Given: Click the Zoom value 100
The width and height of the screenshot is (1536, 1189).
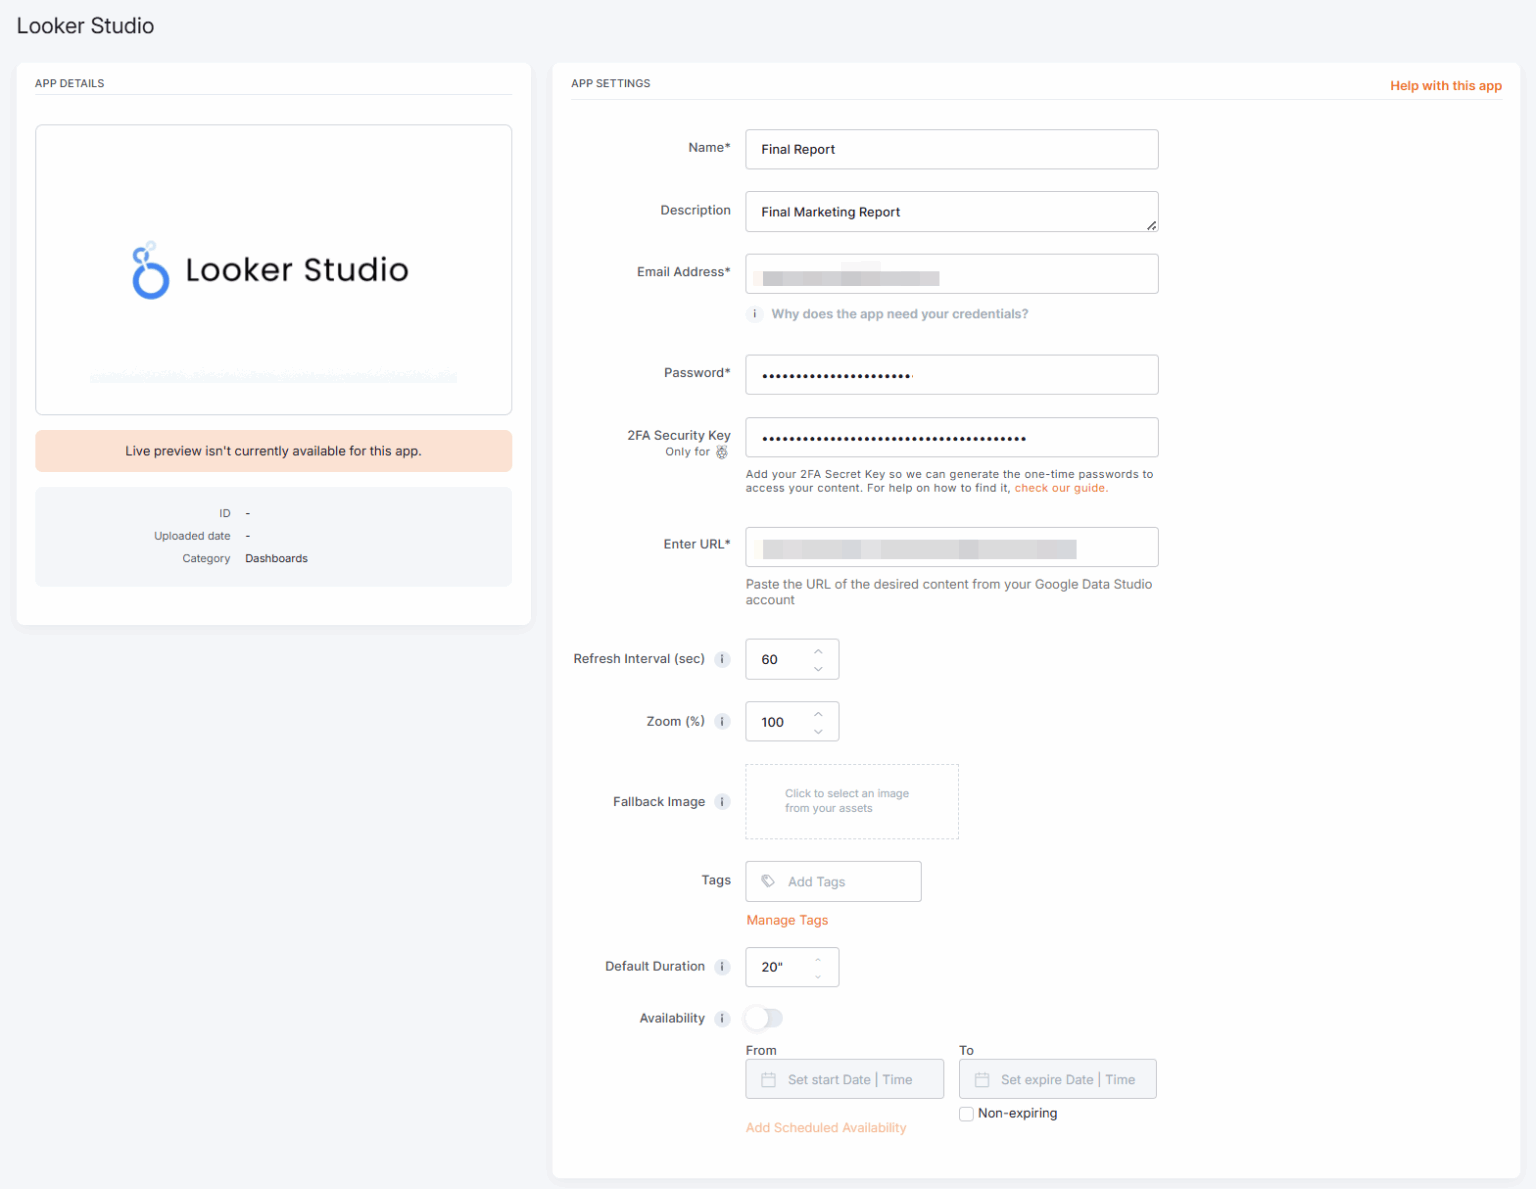Looking at the screenshot, I should (x=772, y=722).
